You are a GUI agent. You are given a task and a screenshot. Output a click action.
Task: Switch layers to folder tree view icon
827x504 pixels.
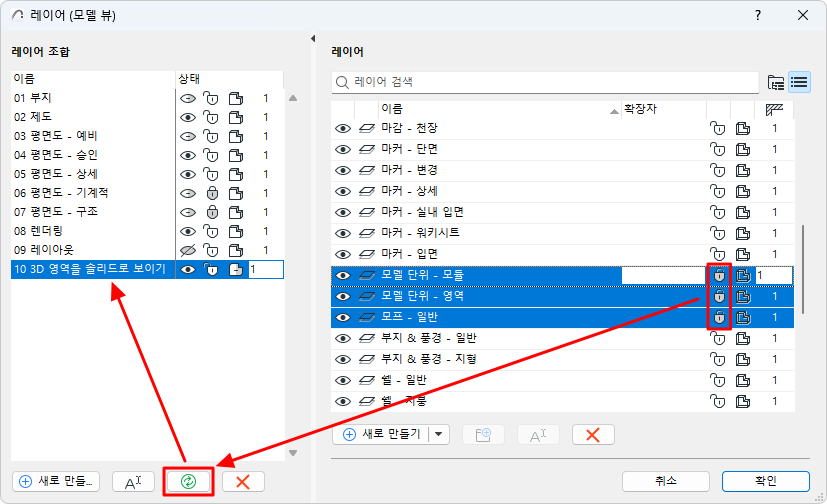point(776,82)
